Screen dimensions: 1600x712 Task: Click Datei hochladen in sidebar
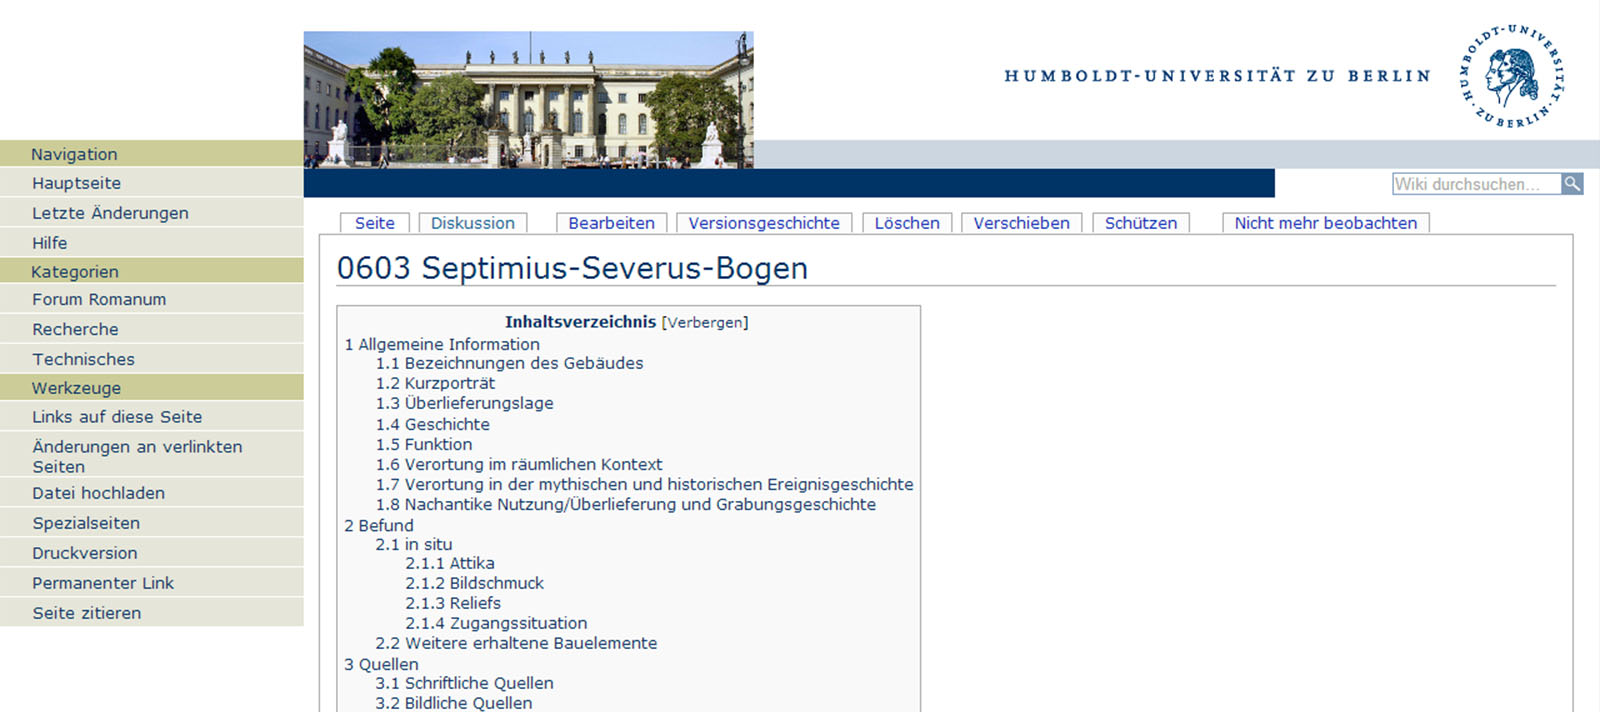(x=98, y=493)
